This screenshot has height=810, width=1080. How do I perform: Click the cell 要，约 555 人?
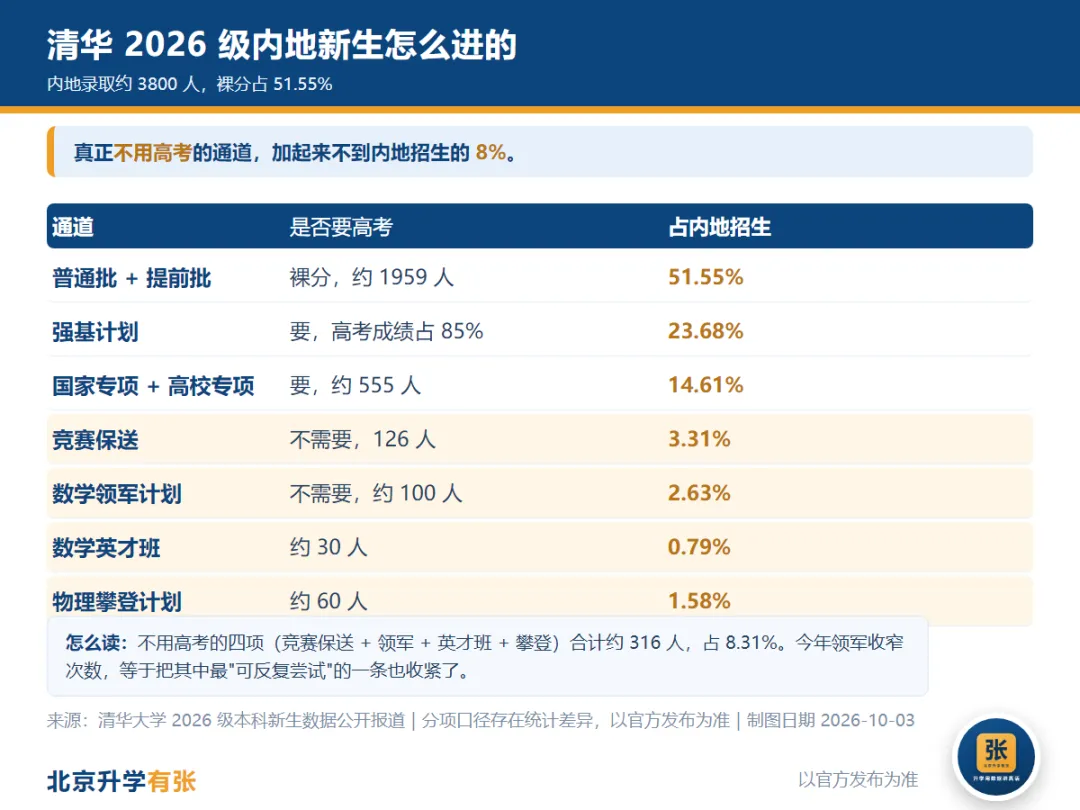click(x=355, y=385)
